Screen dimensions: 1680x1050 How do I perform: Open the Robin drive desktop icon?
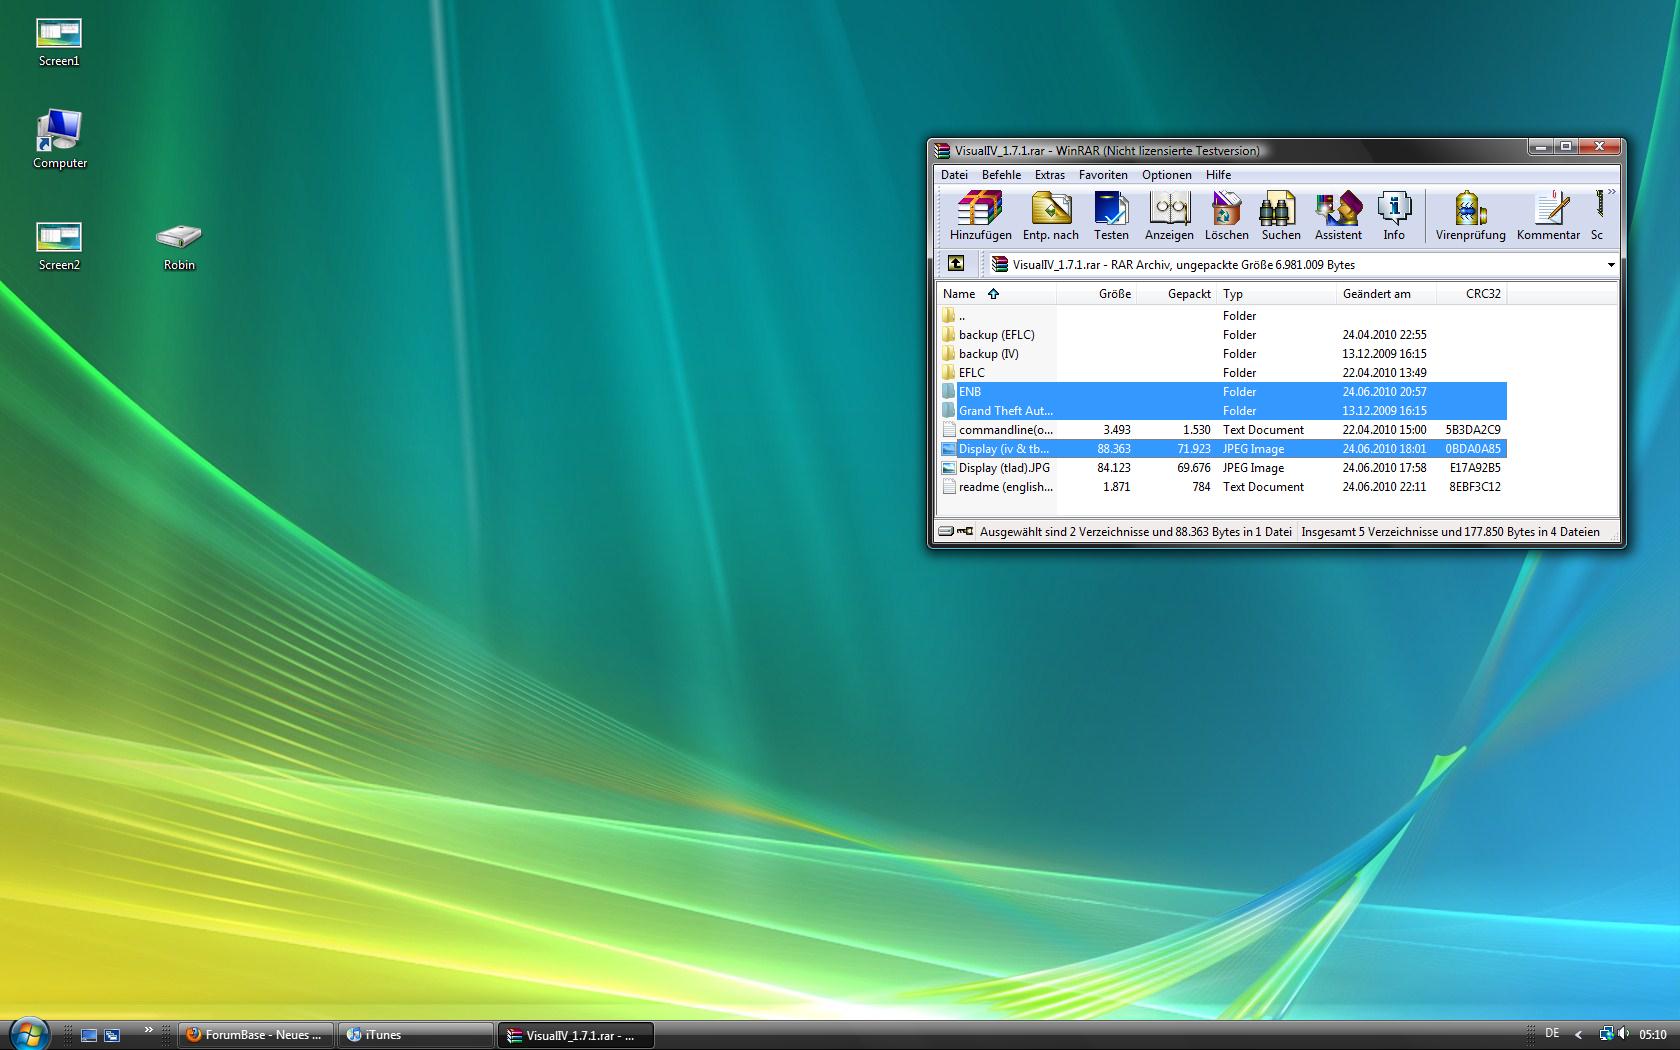coord(179,247)
